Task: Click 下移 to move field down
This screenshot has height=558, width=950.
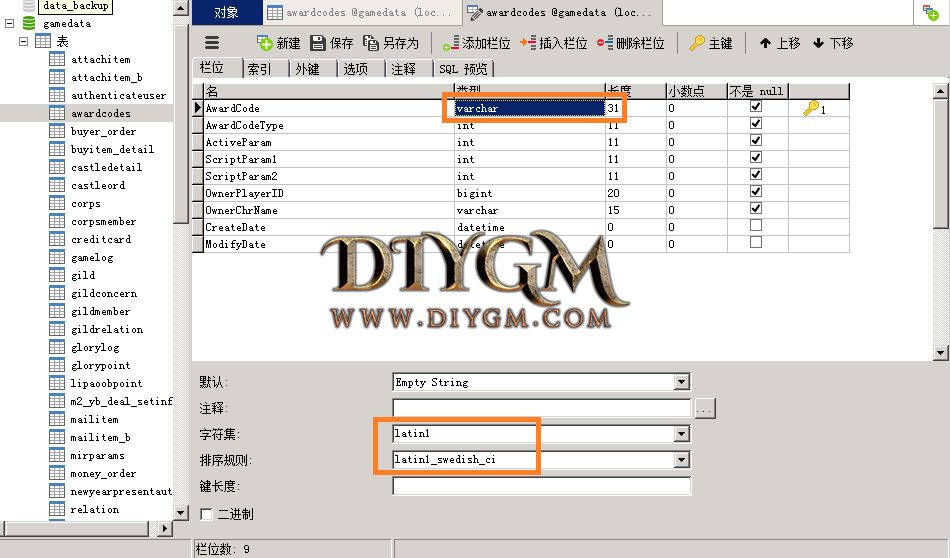Action: (x=833, y=43)
